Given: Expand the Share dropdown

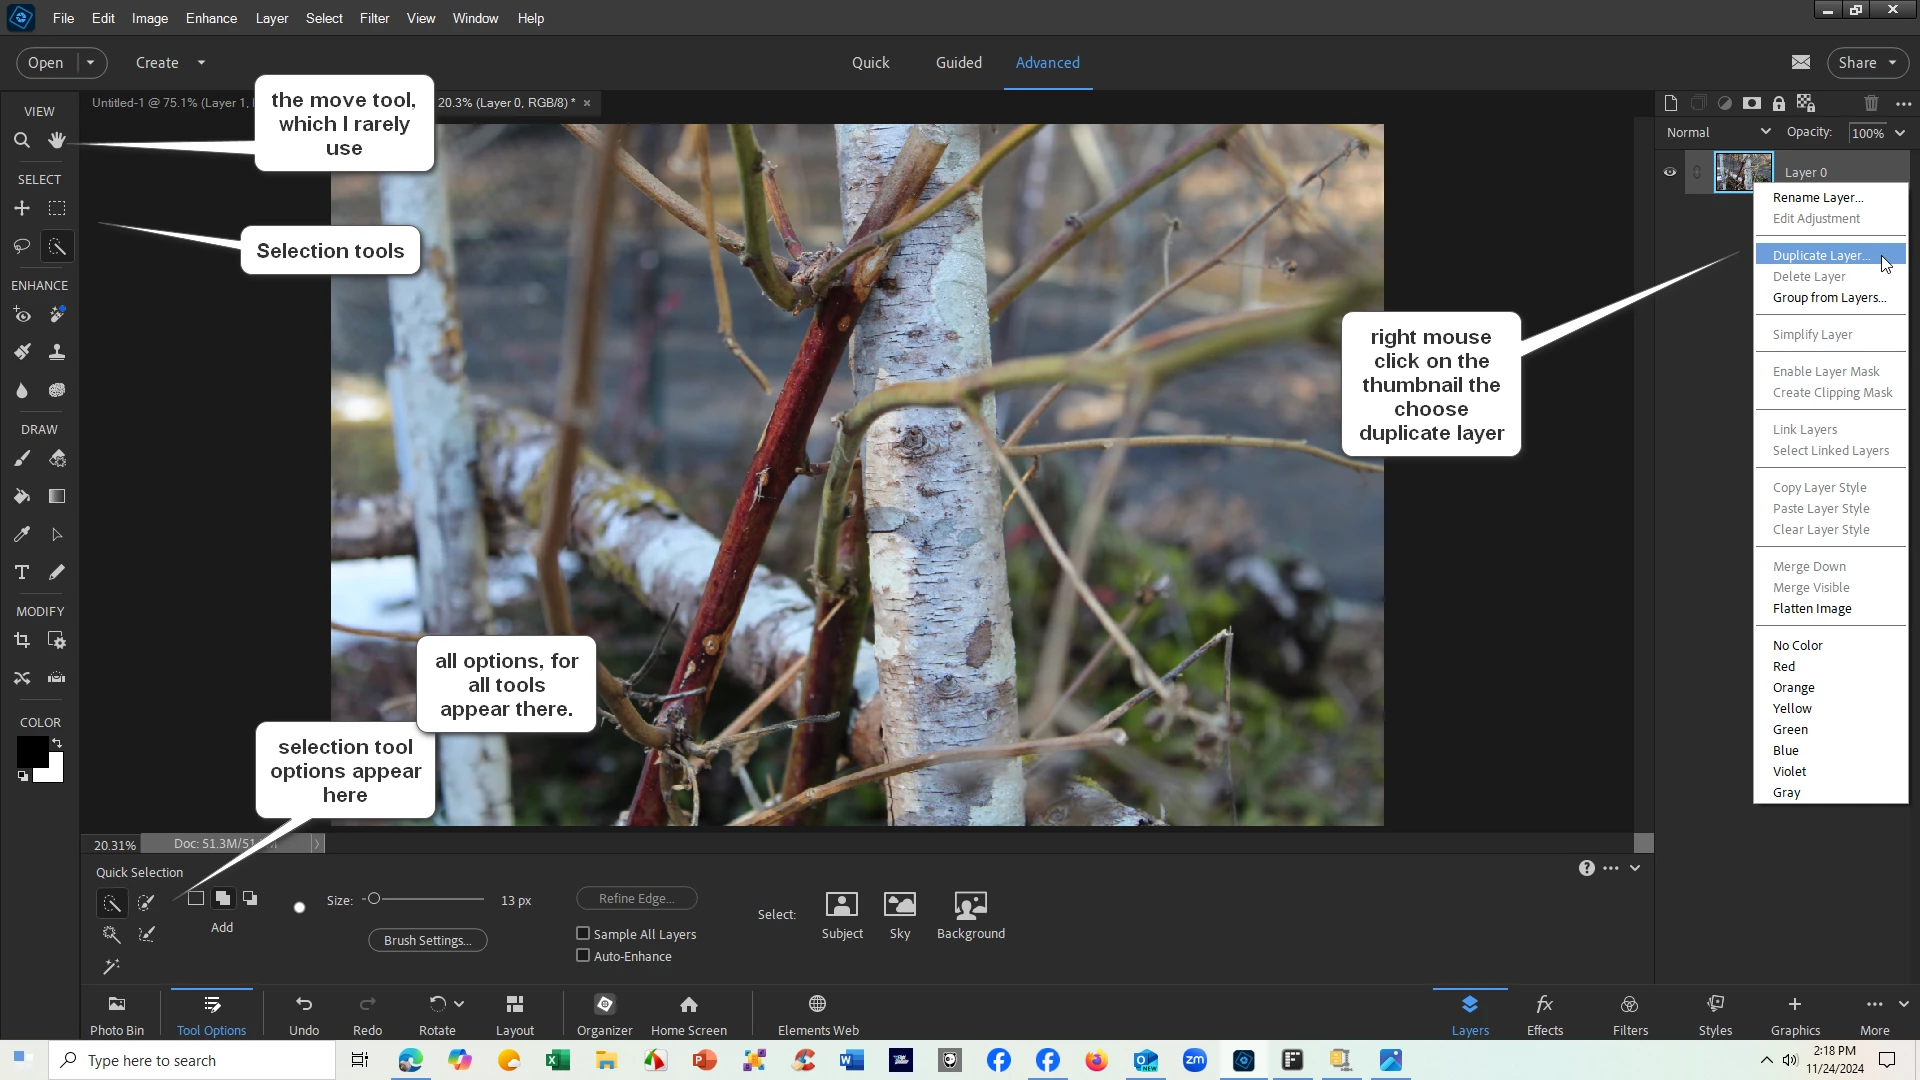Looking at the screenshot, I should [1892, 63].
